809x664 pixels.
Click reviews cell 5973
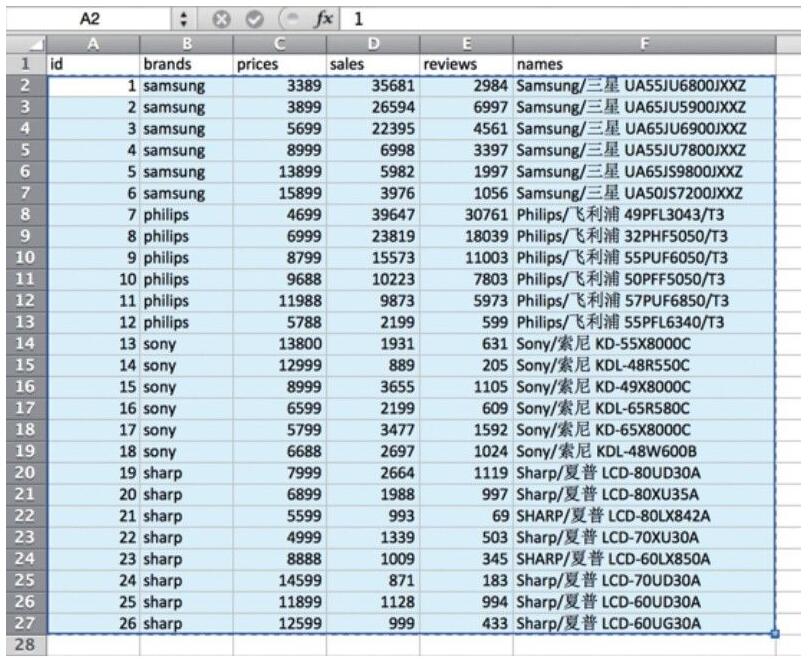pos(466,301)
